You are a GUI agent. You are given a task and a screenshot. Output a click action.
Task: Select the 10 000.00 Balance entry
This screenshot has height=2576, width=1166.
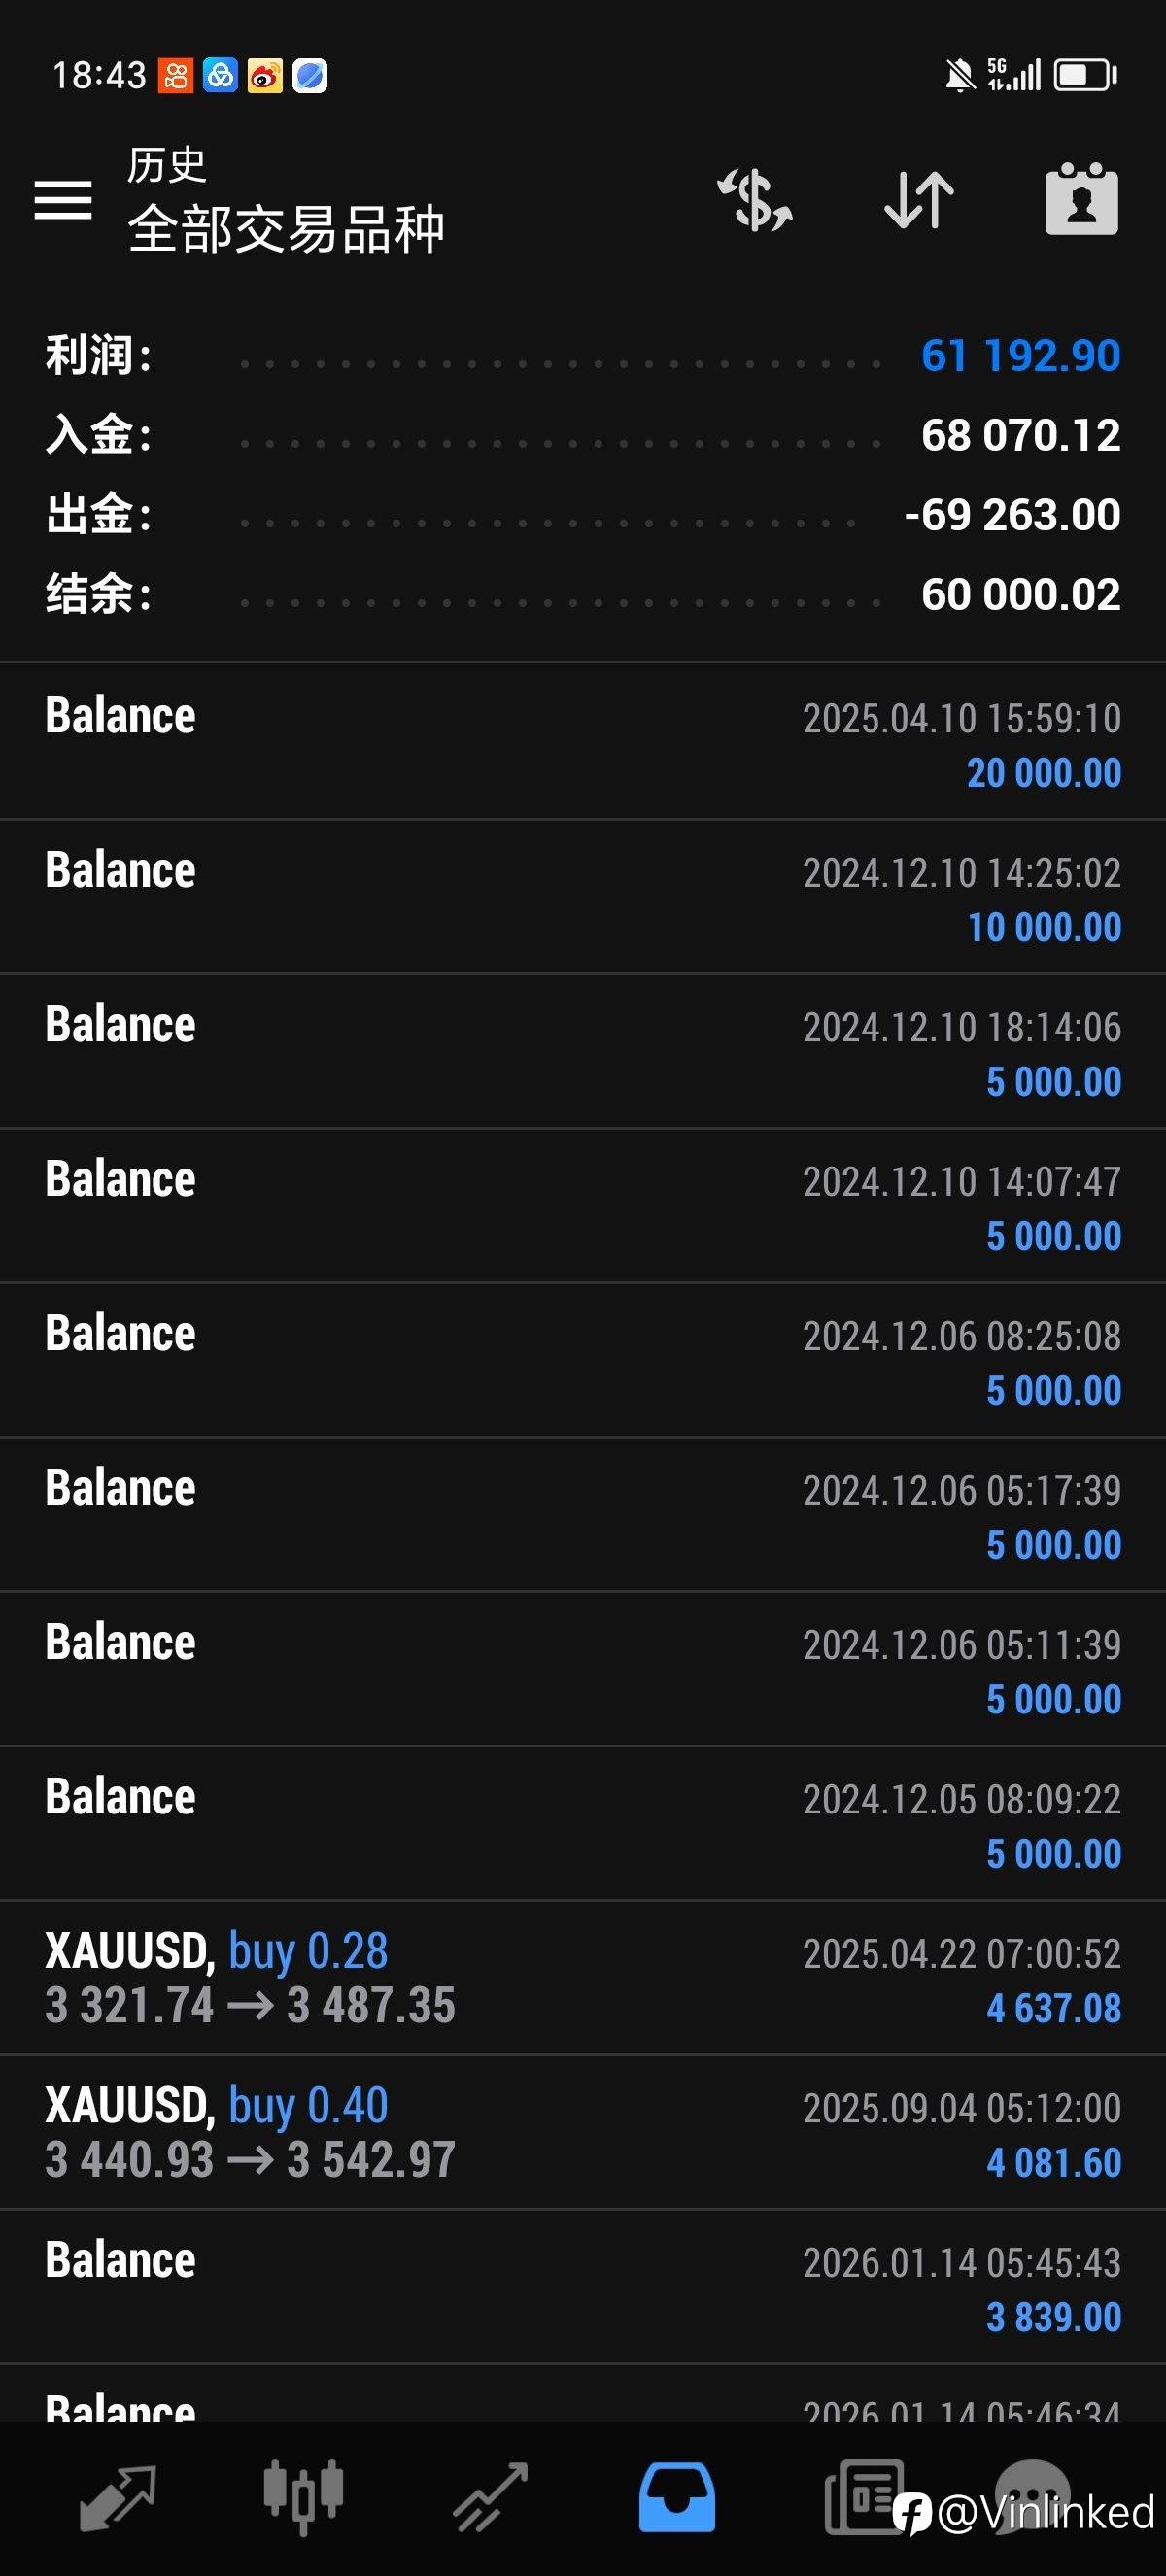tap(583, 897)
